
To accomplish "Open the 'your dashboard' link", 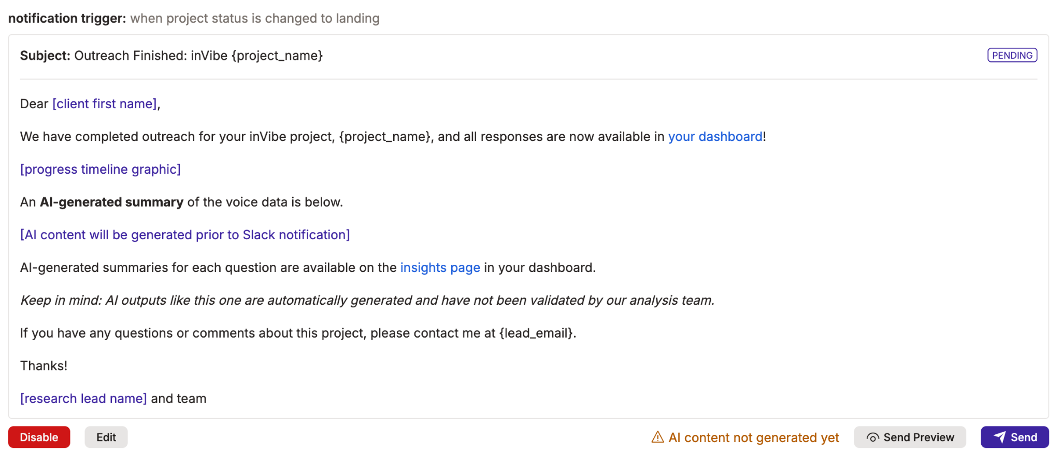I will [715, 136].
